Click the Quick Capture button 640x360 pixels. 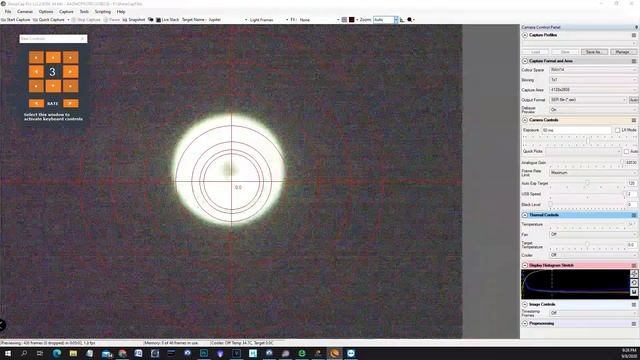(49, 20)
